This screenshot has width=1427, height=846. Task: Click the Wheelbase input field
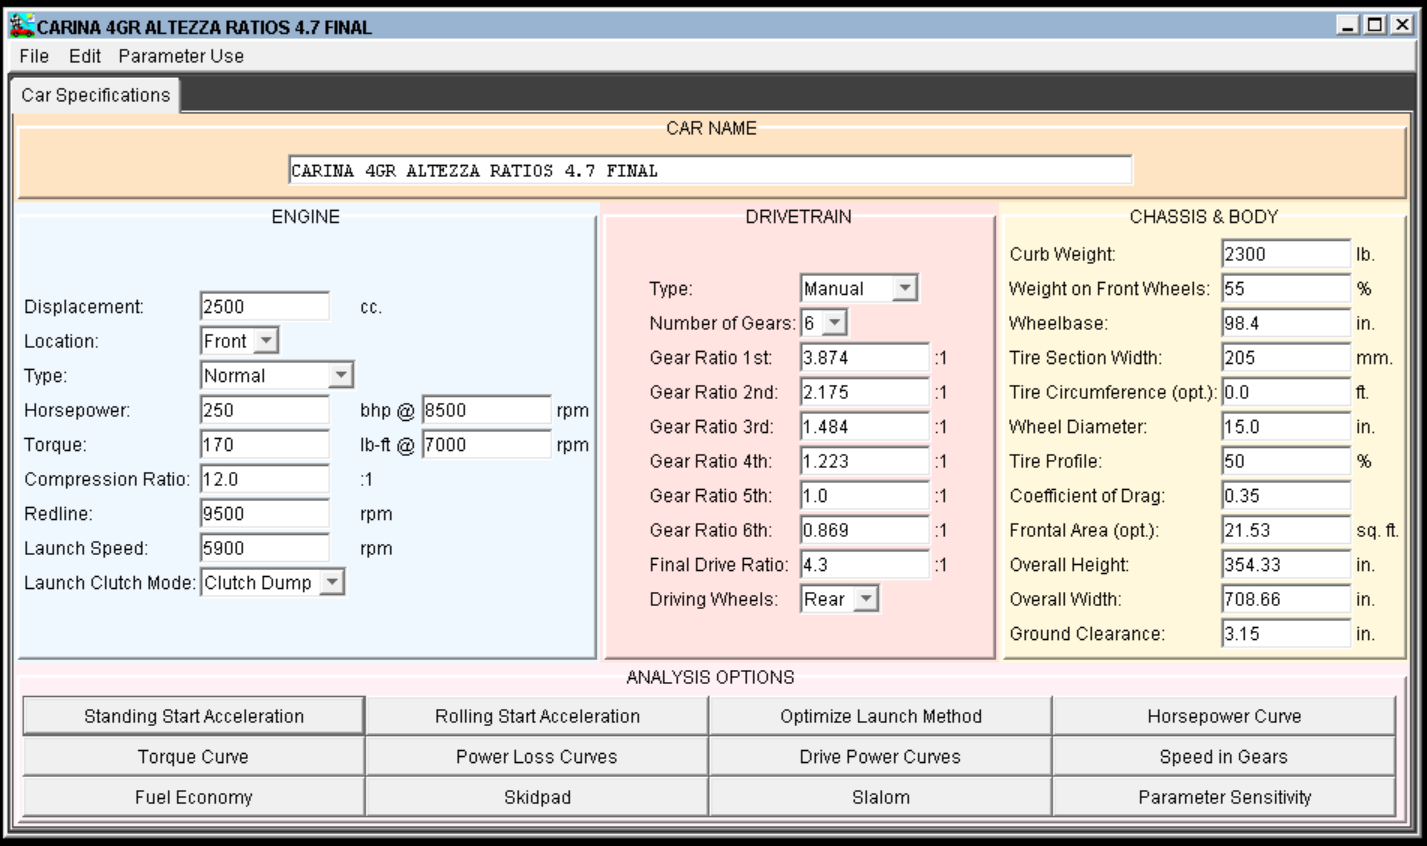(x=1286, y=323)
